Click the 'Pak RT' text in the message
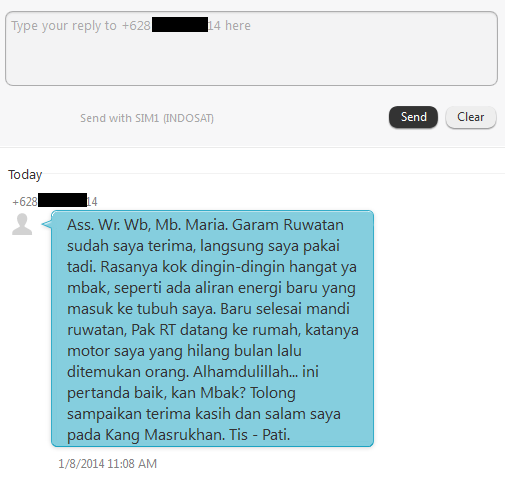The image size is (505, 480). point(153,330)
